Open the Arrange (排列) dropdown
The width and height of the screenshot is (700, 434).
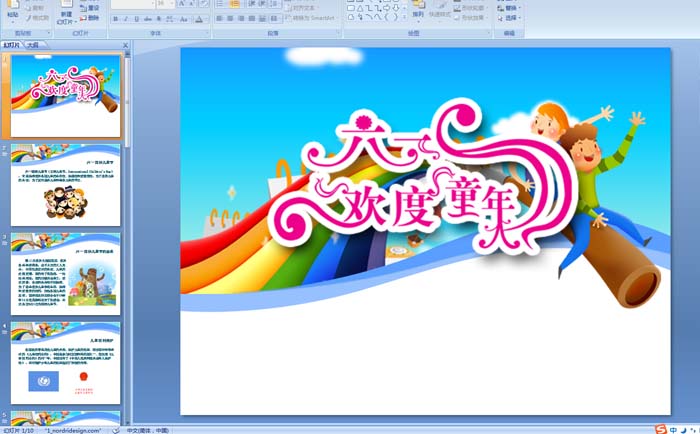pos(418,13)
